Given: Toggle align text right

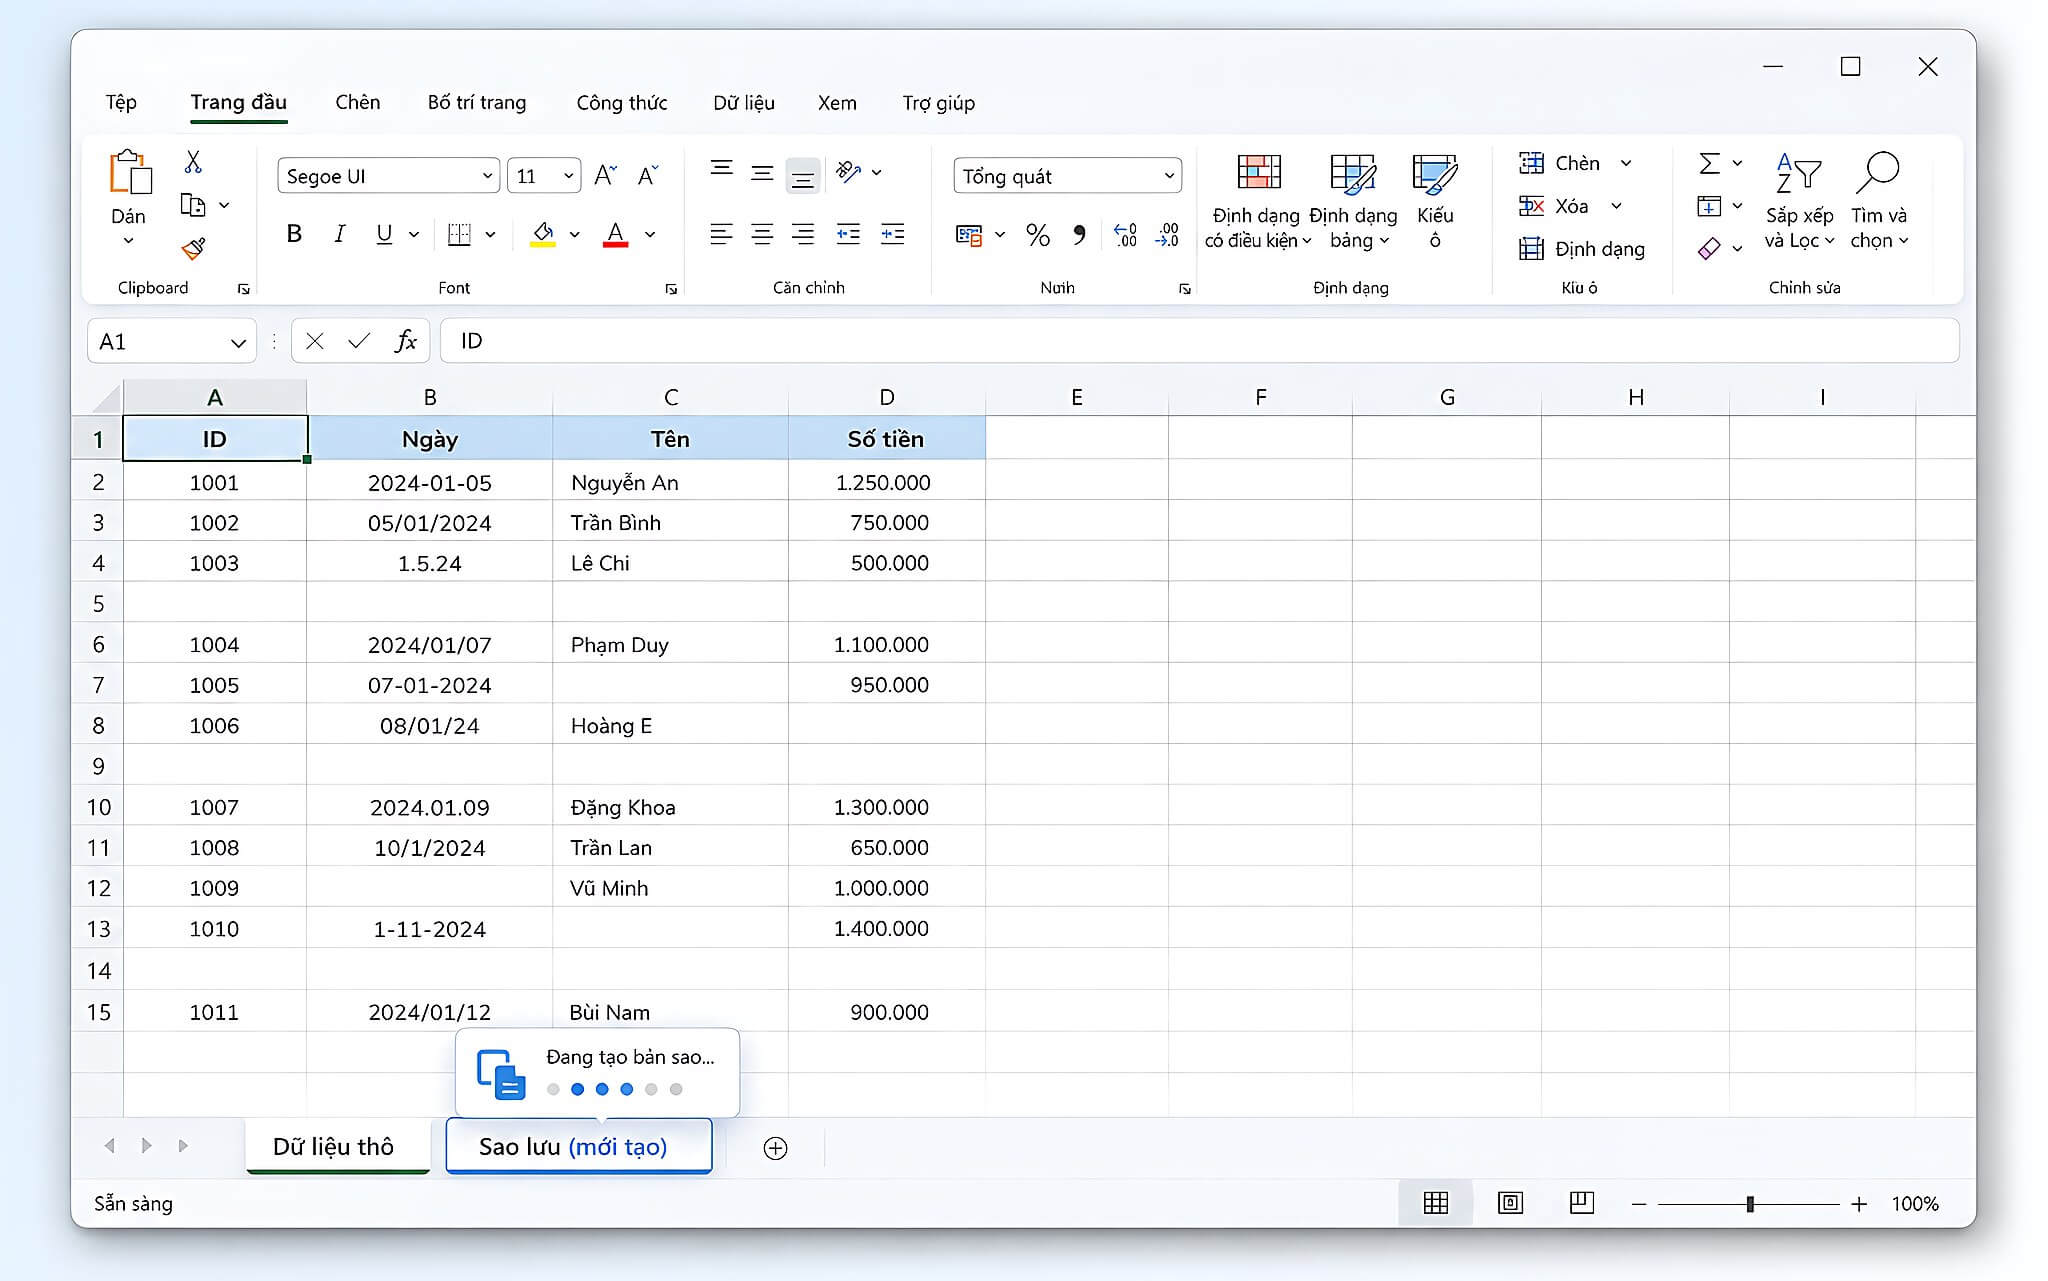Looking at the screenshot, I should 803,234.
